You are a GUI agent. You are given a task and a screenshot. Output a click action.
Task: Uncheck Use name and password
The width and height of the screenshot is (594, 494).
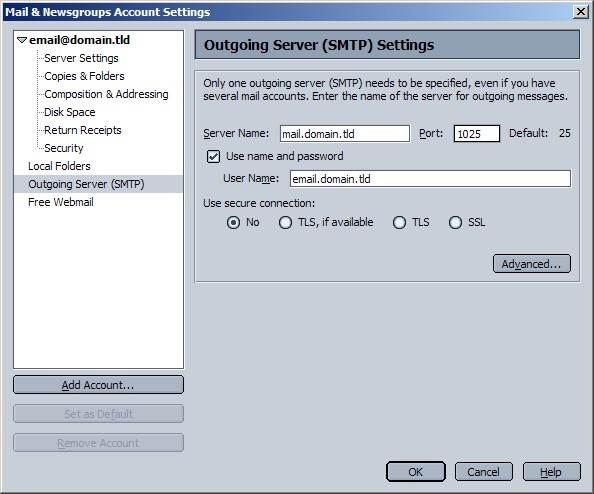(x=213, y=156)
